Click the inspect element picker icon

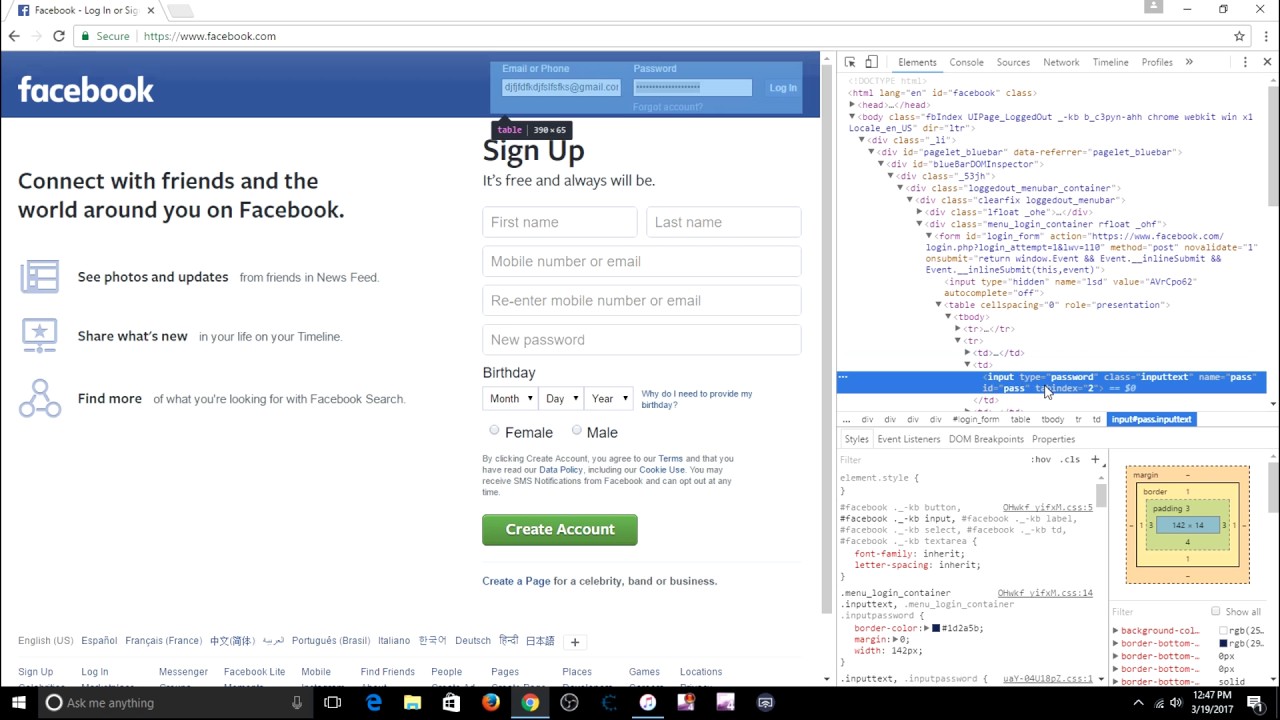click(850, 62)
